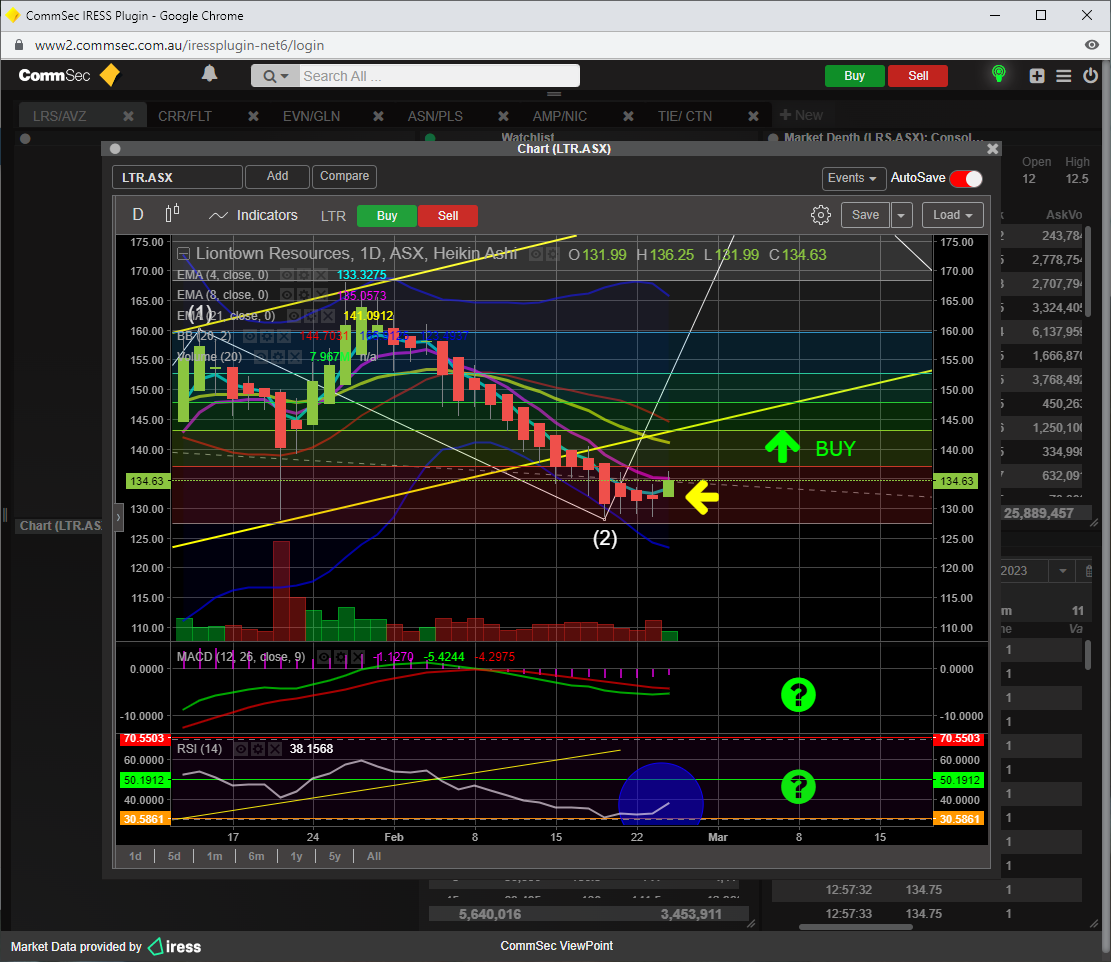Viewport: 1111px width, 962px height.
Task: Open the search scope dropdown arrow beside the magnifier
Action: [285, 76]
